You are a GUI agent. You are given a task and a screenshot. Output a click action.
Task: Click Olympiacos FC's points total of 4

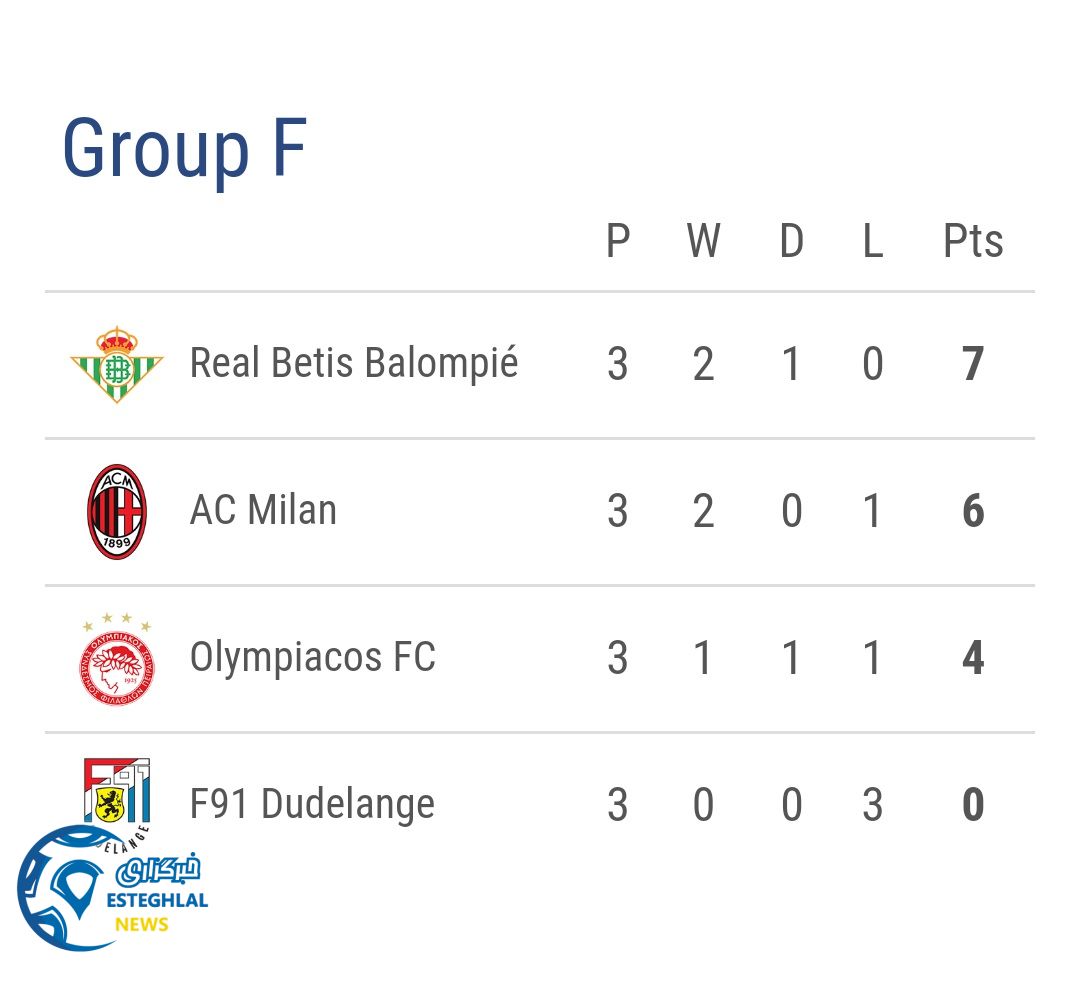pyautogui.click(x=972, y=659)
